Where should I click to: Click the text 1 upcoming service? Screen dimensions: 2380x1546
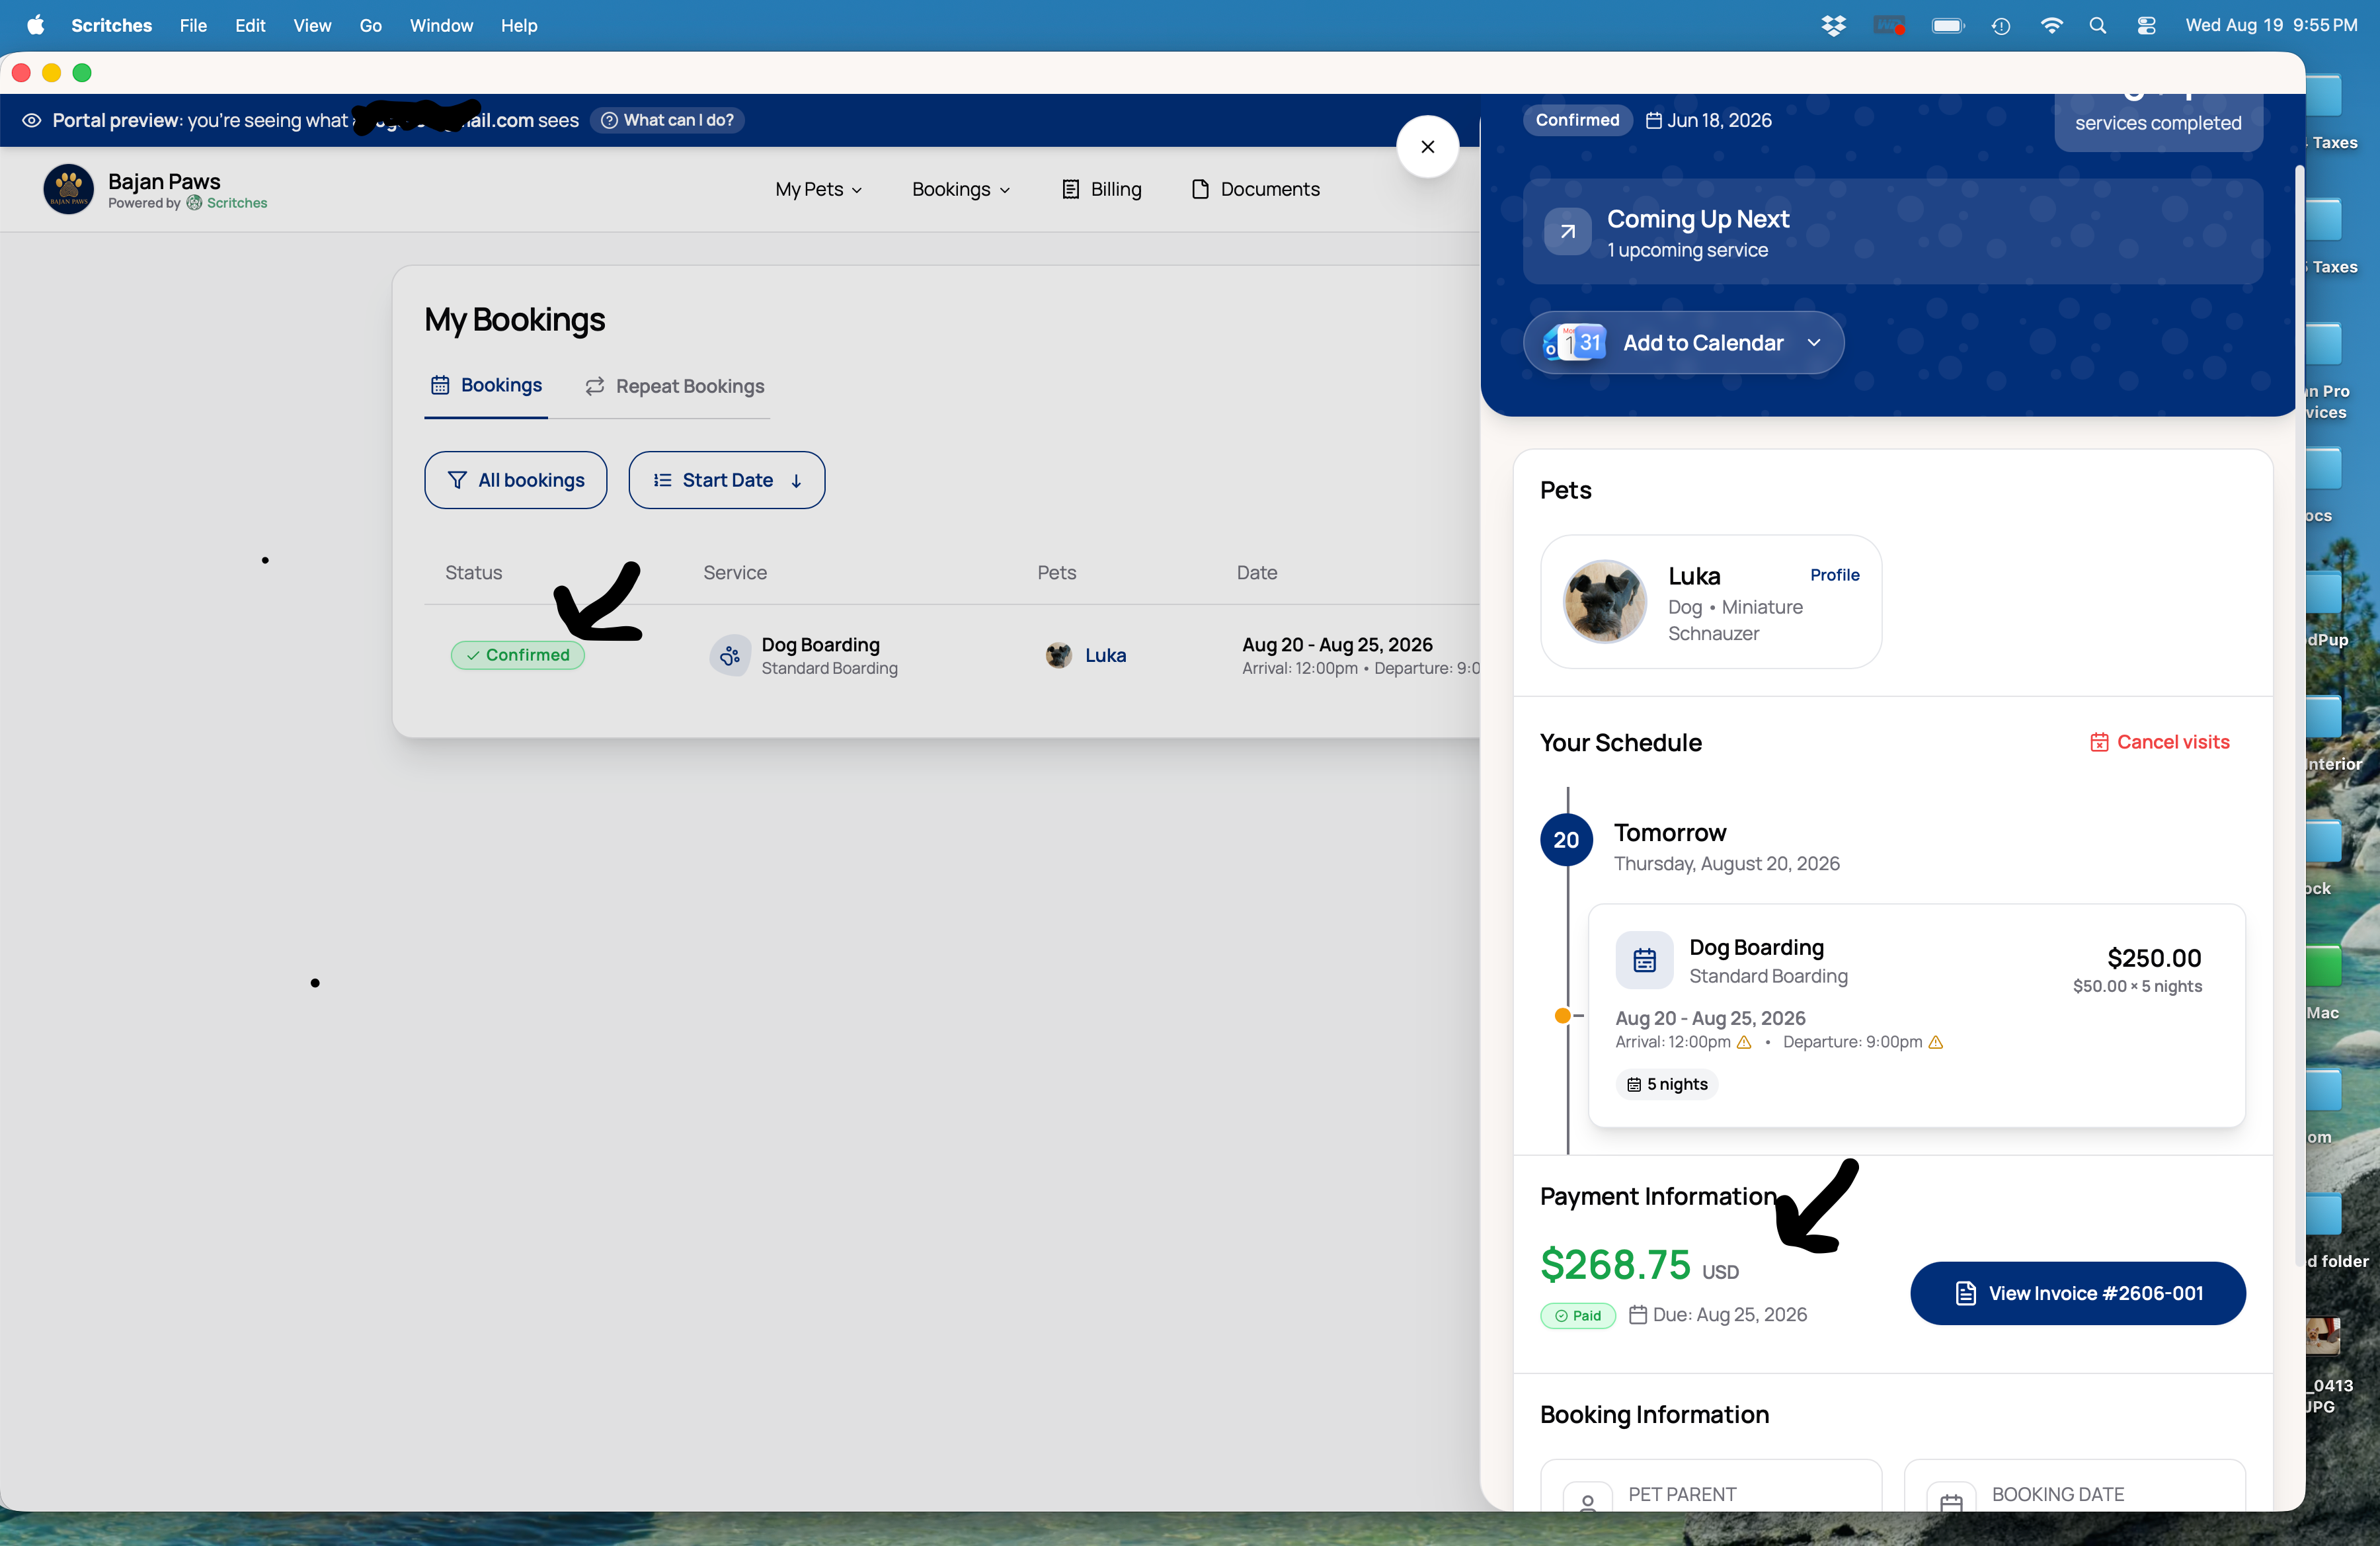(1688, 250)
